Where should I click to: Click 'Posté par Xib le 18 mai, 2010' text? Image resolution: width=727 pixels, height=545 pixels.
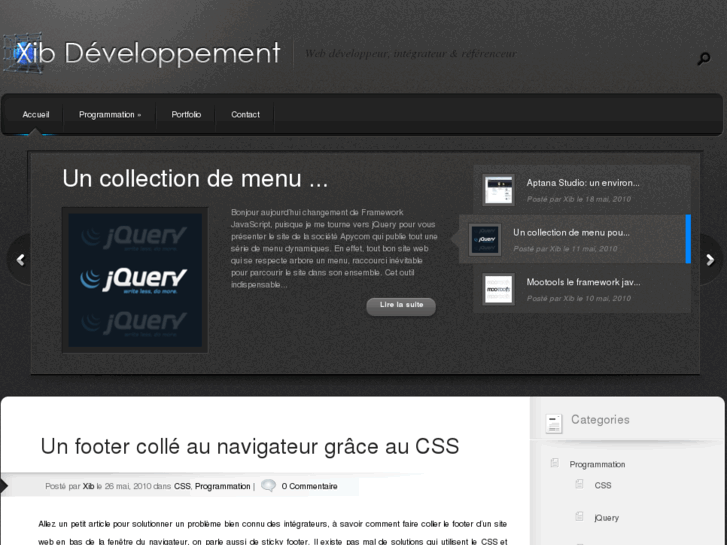[x=579, y=199]
